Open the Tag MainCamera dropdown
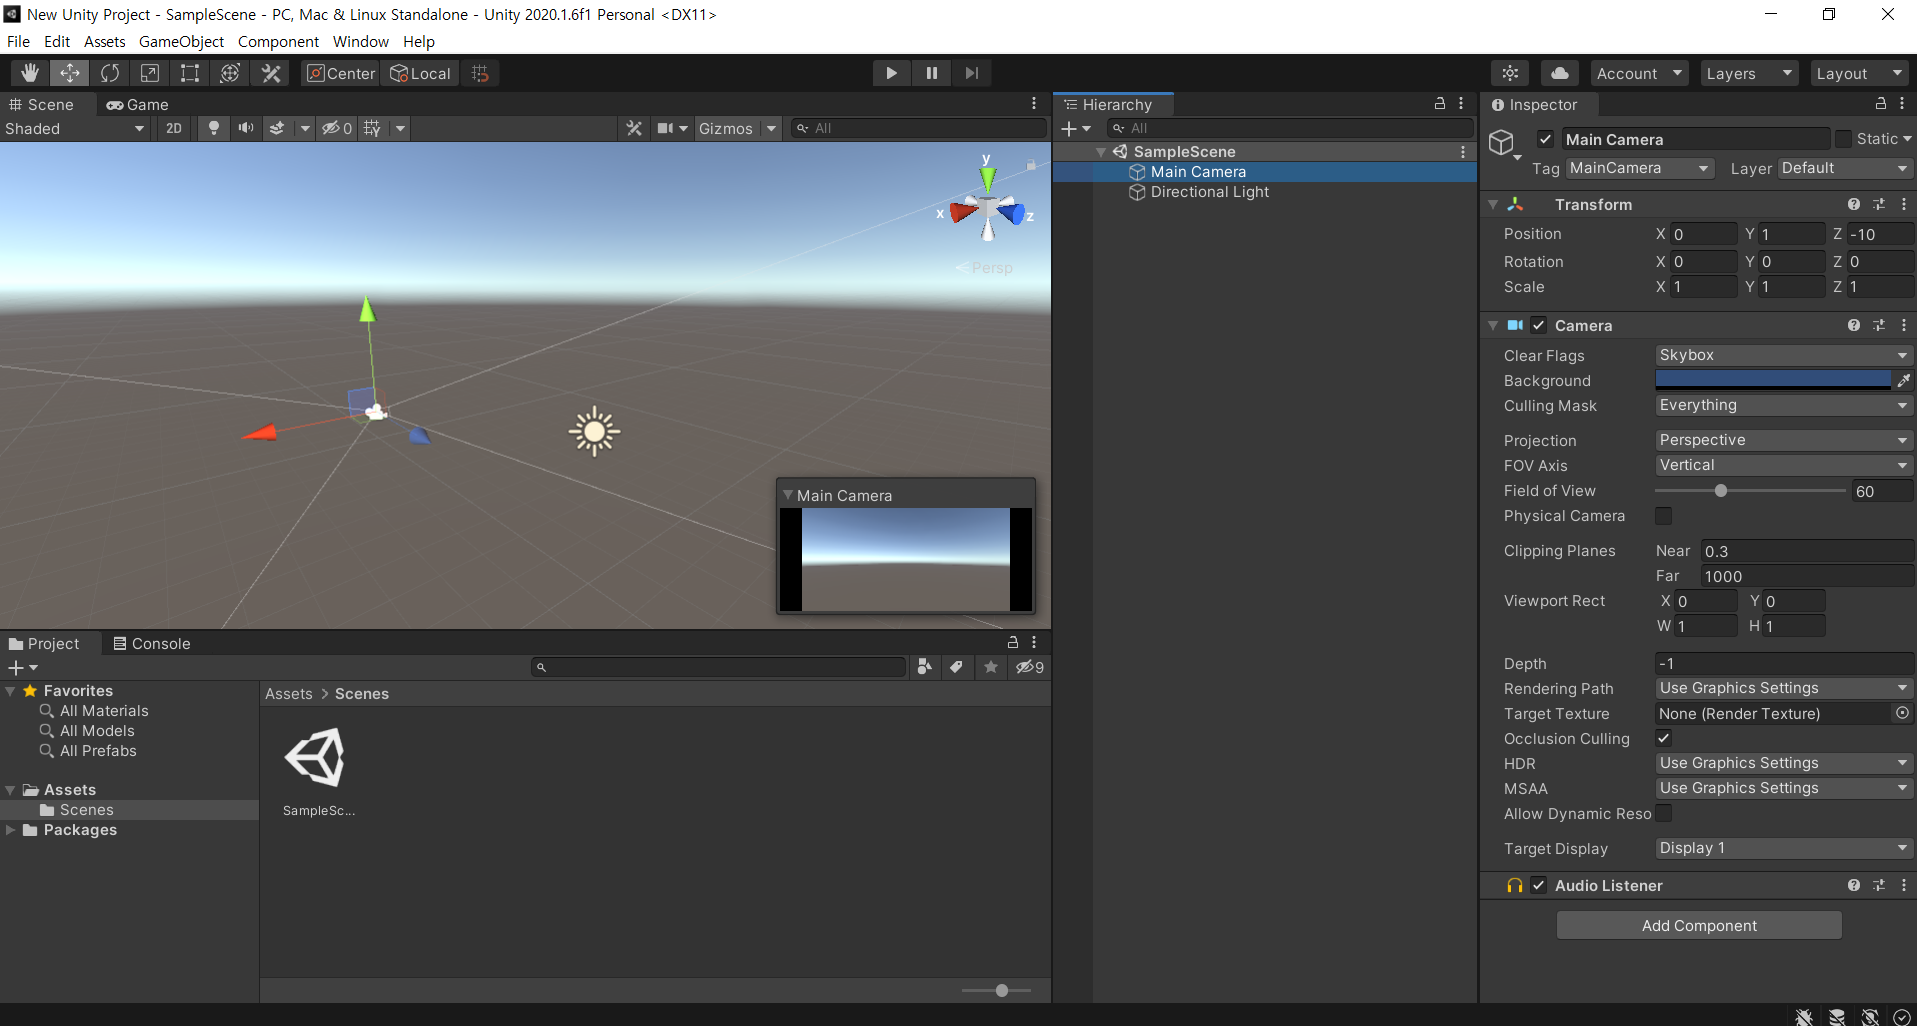 (1640, 168)
